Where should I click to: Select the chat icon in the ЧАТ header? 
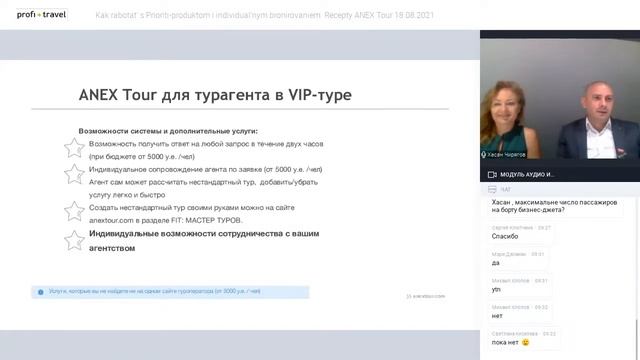[492, 189]
